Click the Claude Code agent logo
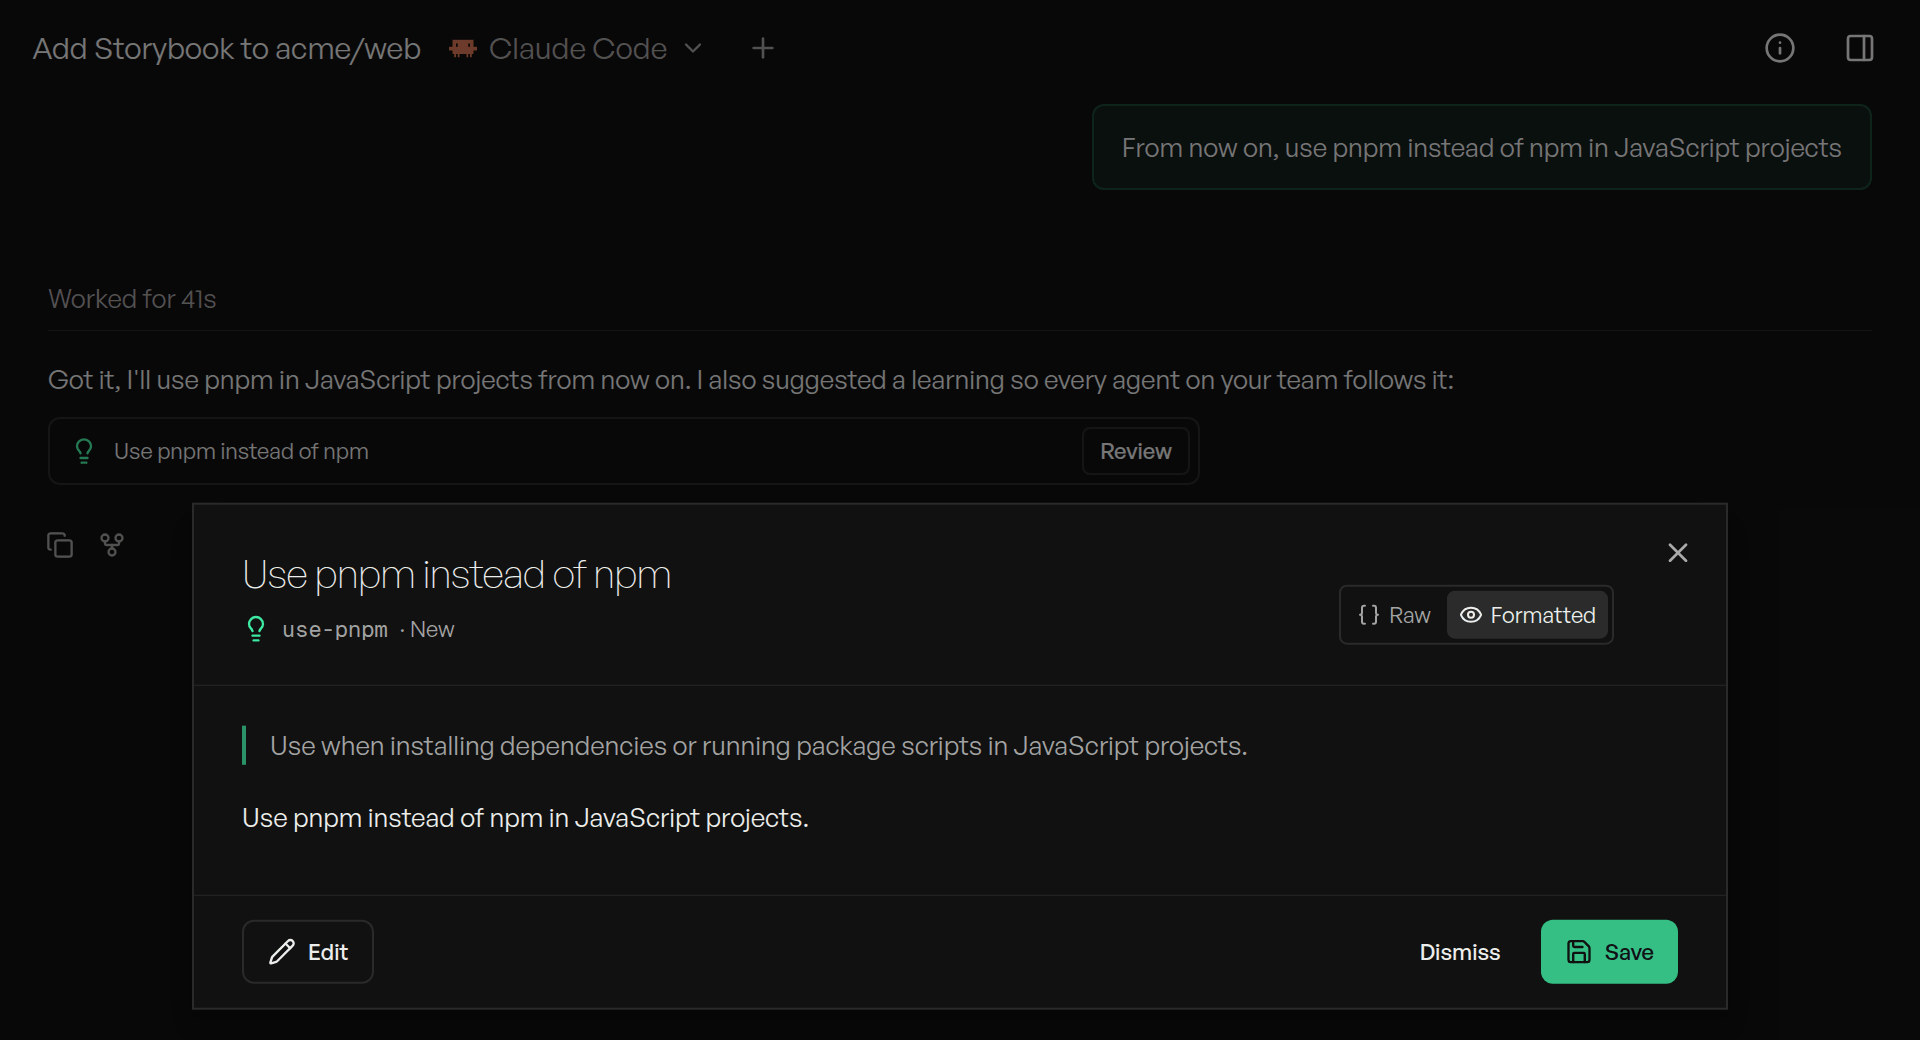 click(x=462, y=48)
